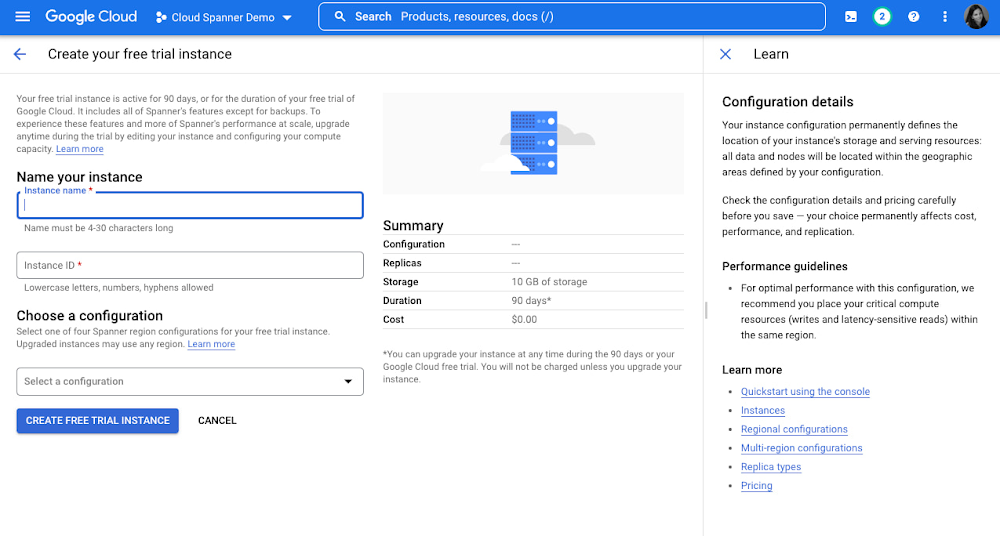Click the 'Choose a configuration' heading

[x=90, y=316]
